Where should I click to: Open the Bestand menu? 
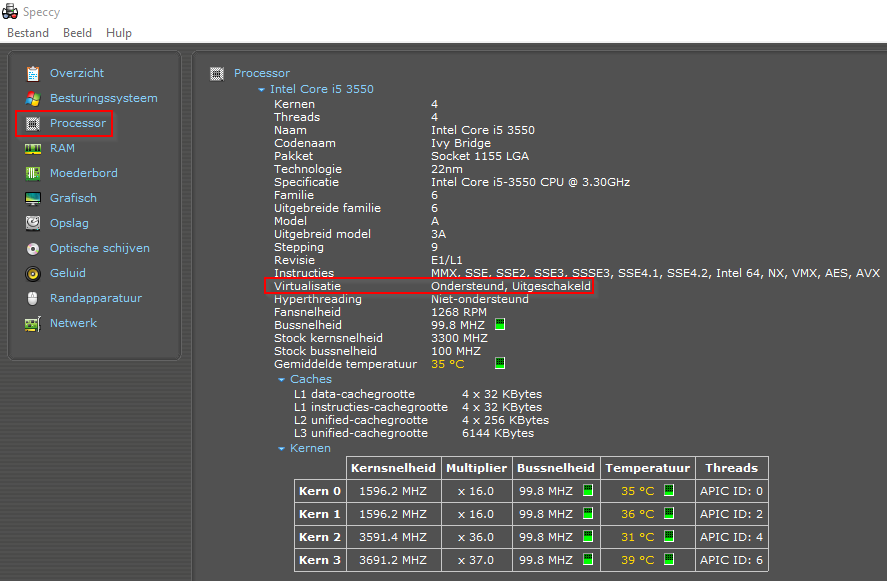point(28,32)
